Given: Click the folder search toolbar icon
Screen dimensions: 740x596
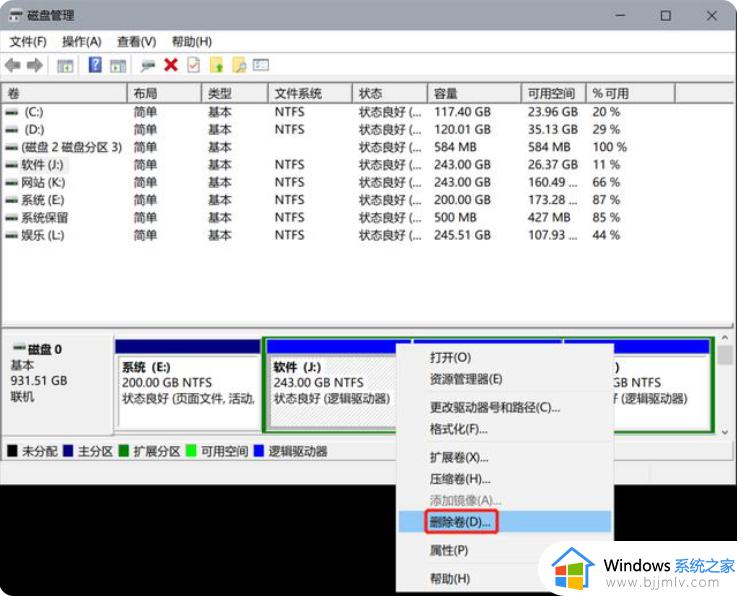Looking at the screenshot, I should [239, 65].
